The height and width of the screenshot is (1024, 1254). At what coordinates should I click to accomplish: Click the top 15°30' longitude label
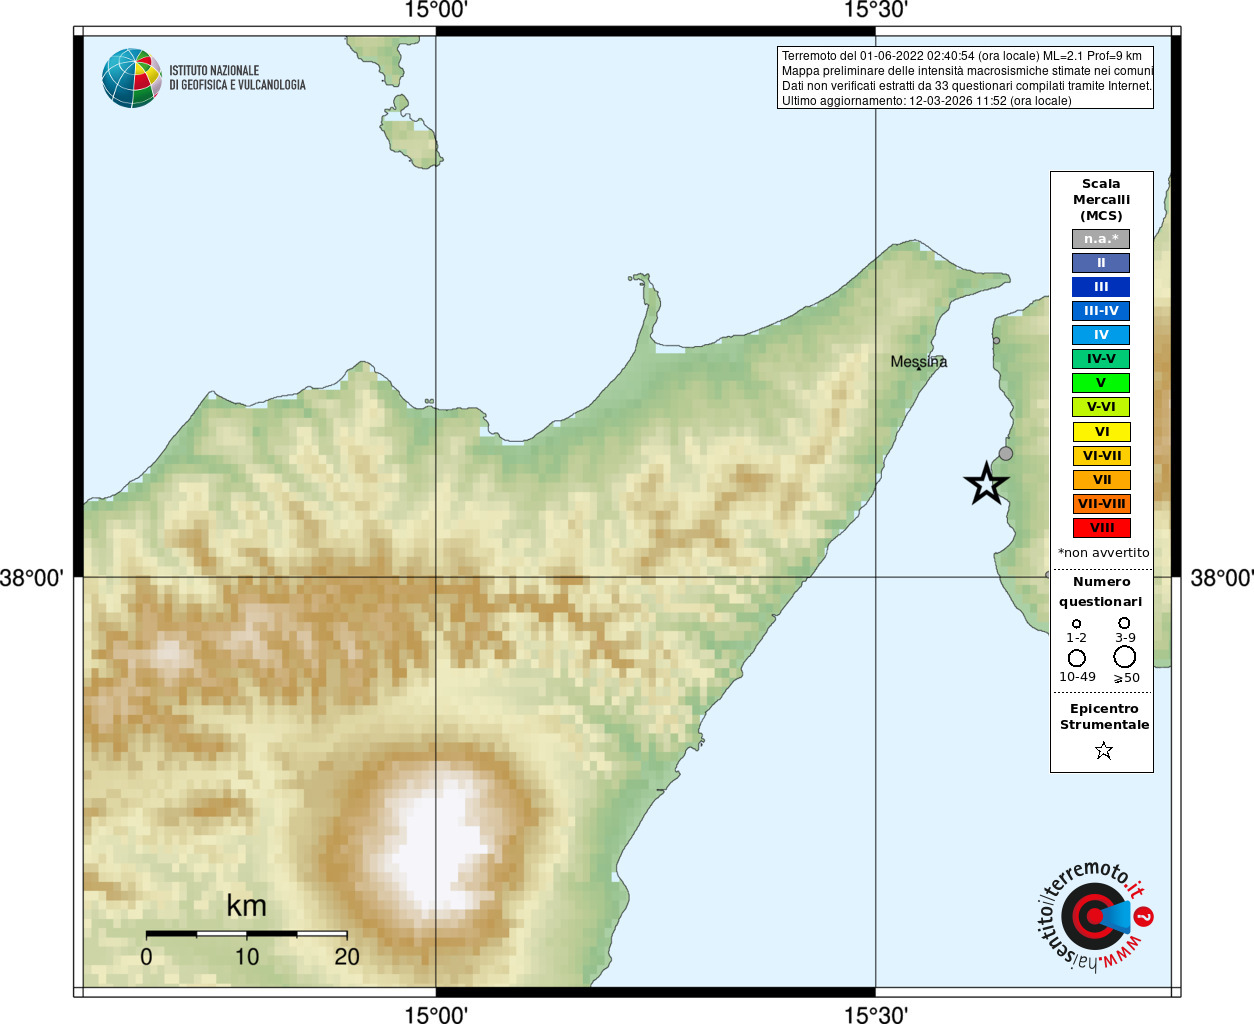(876, 11)
